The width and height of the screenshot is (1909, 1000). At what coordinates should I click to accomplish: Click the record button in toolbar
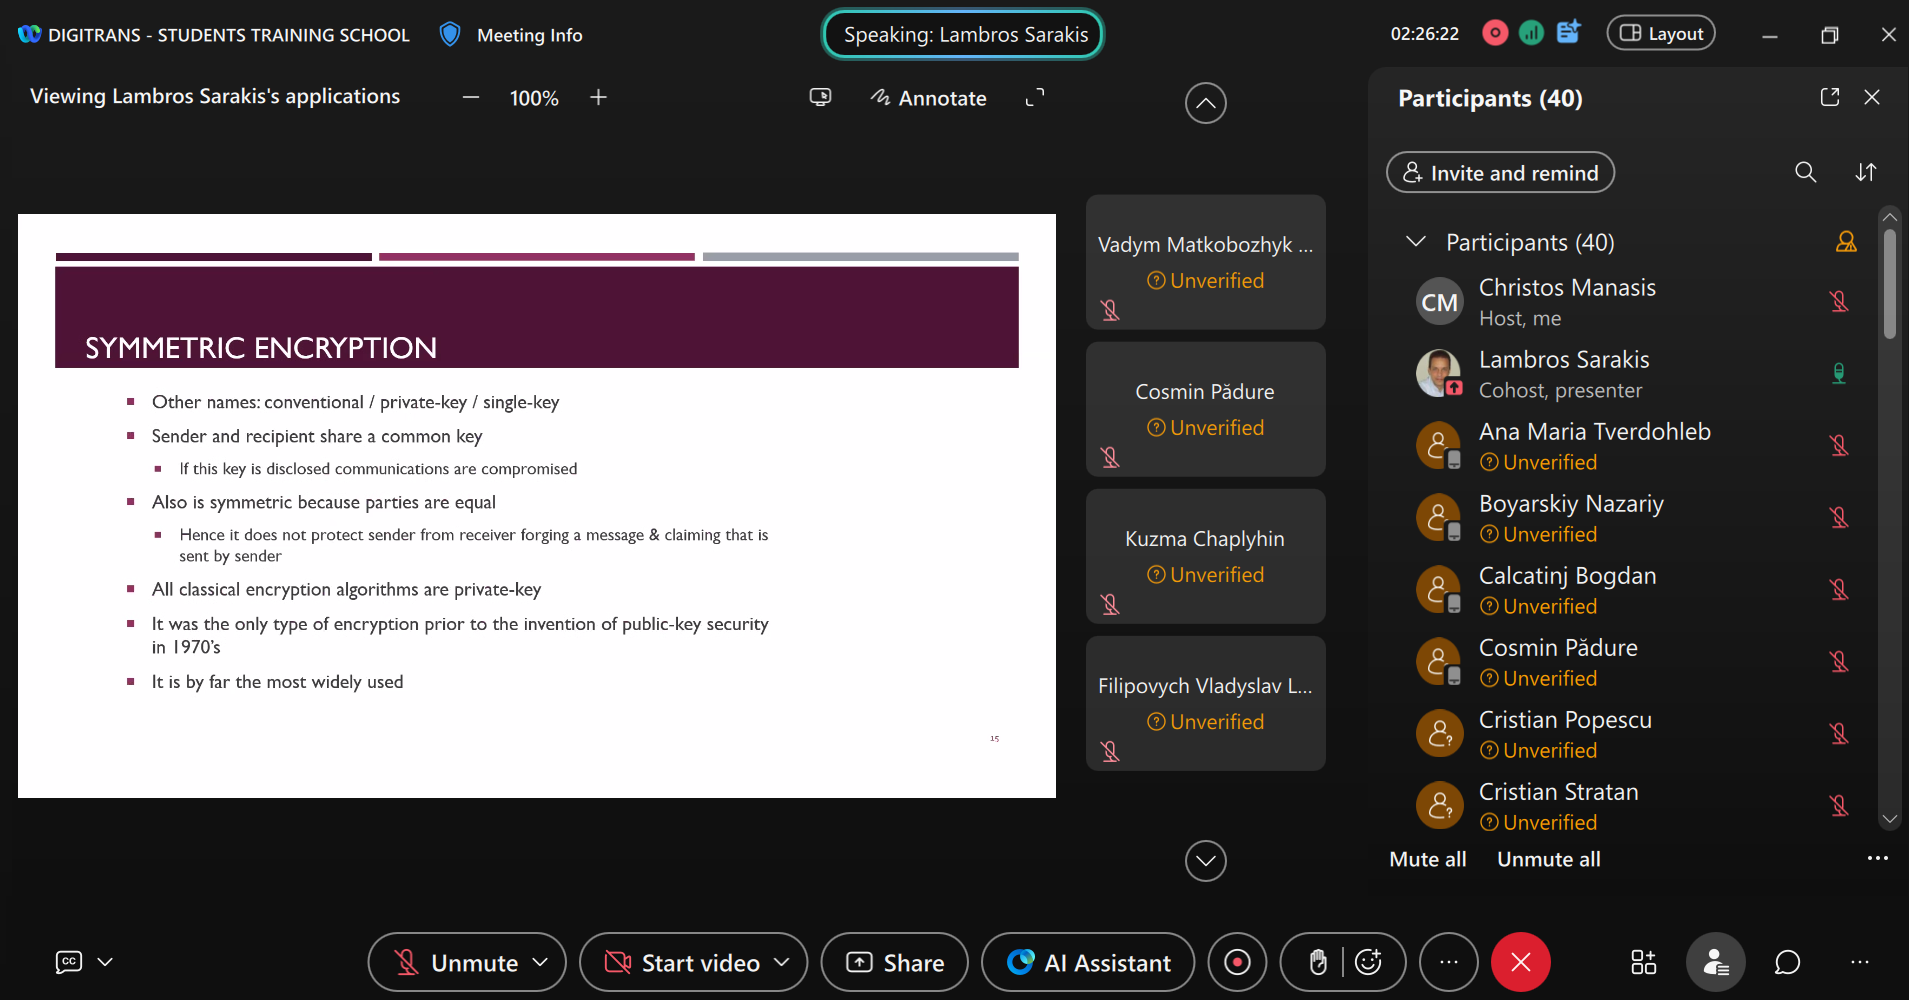(x=1237, y=962)
